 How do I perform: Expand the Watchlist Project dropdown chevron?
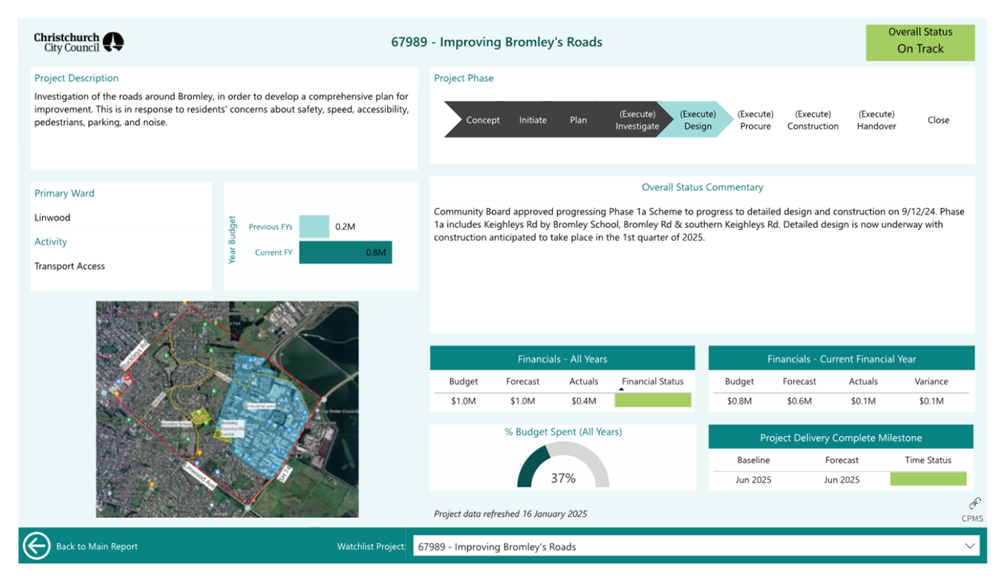click(x=969, y=546)
